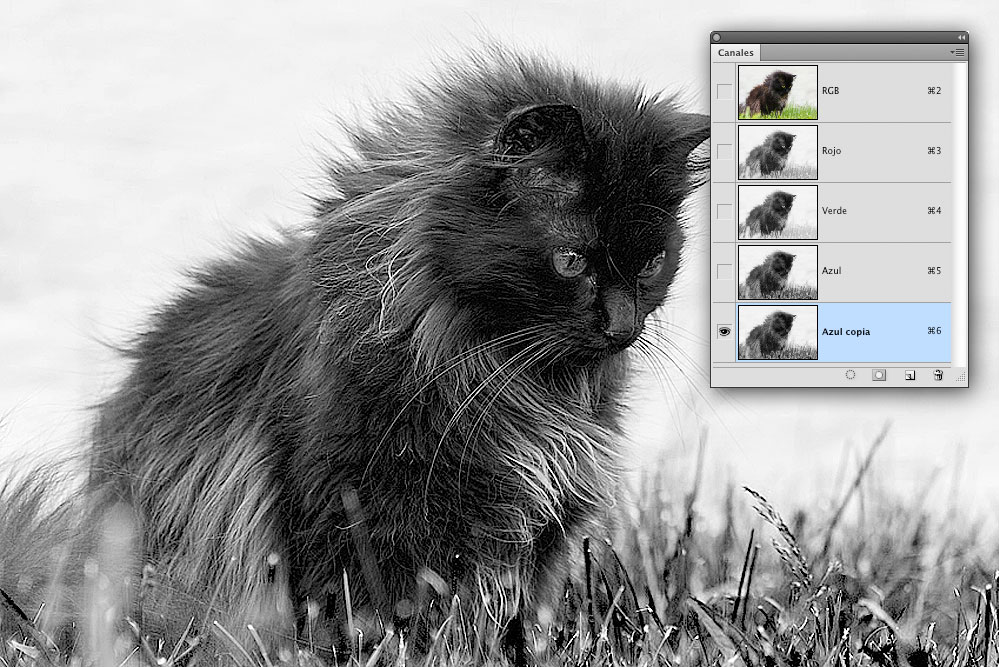This screenshot has width=999, height=667.
Task: Click the Azul copia channel name
Action: (845, 331)
